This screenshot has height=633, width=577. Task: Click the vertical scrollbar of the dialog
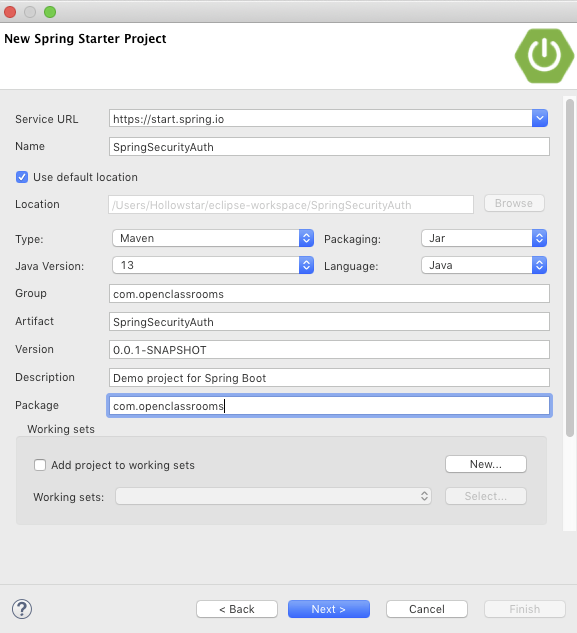(570, 268)
